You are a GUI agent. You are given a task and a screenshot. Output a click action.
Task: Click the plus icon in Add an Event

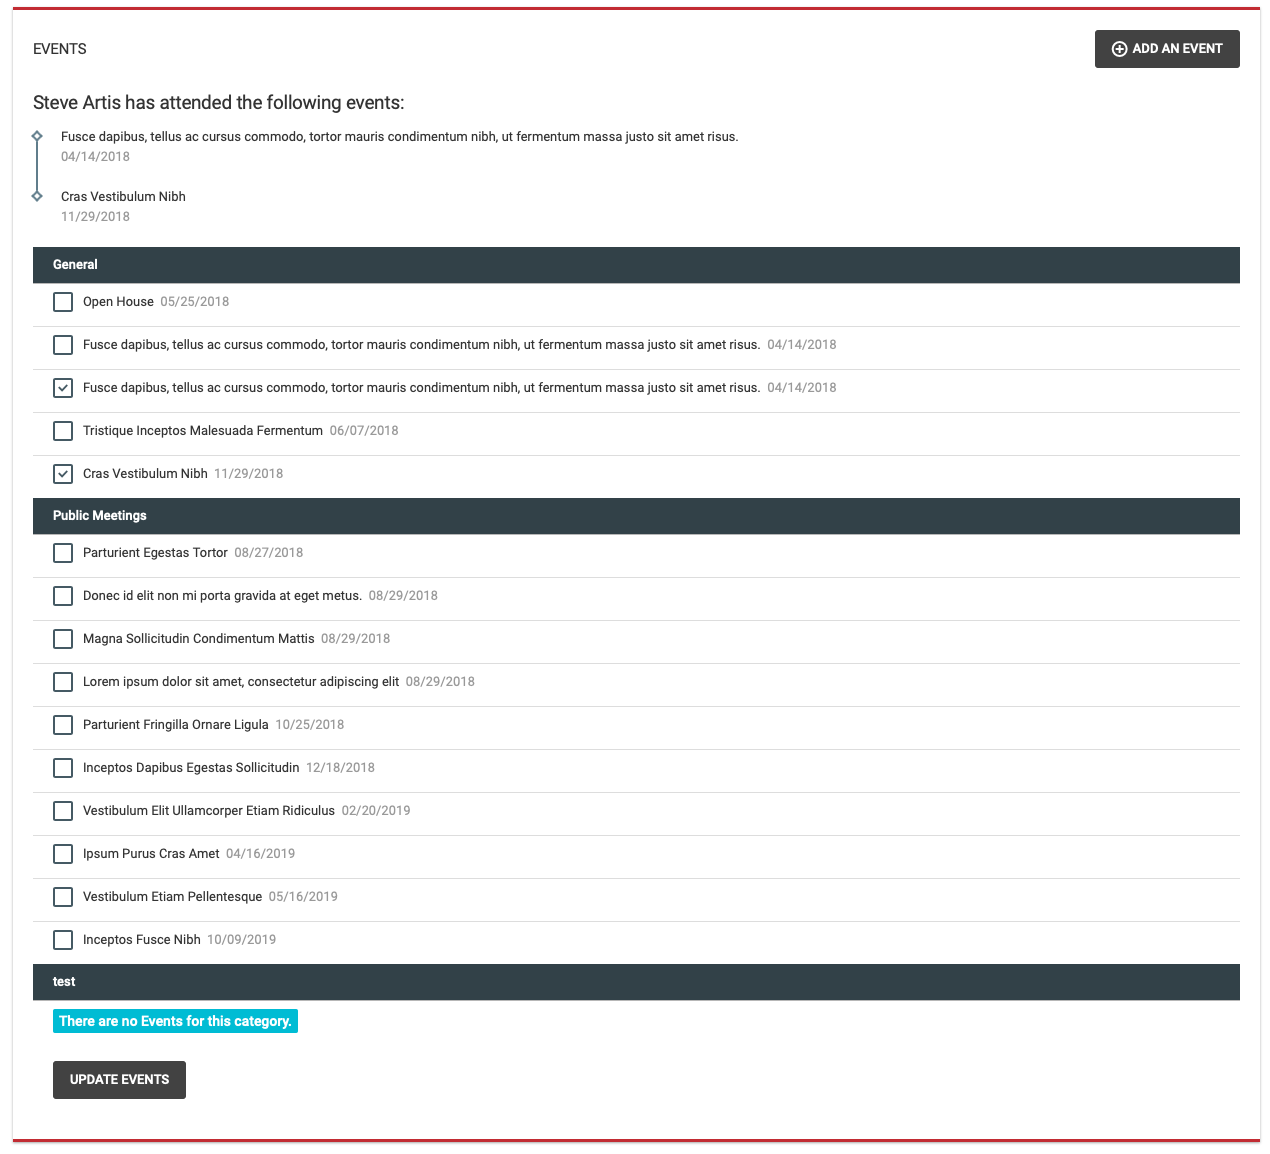1119,49
